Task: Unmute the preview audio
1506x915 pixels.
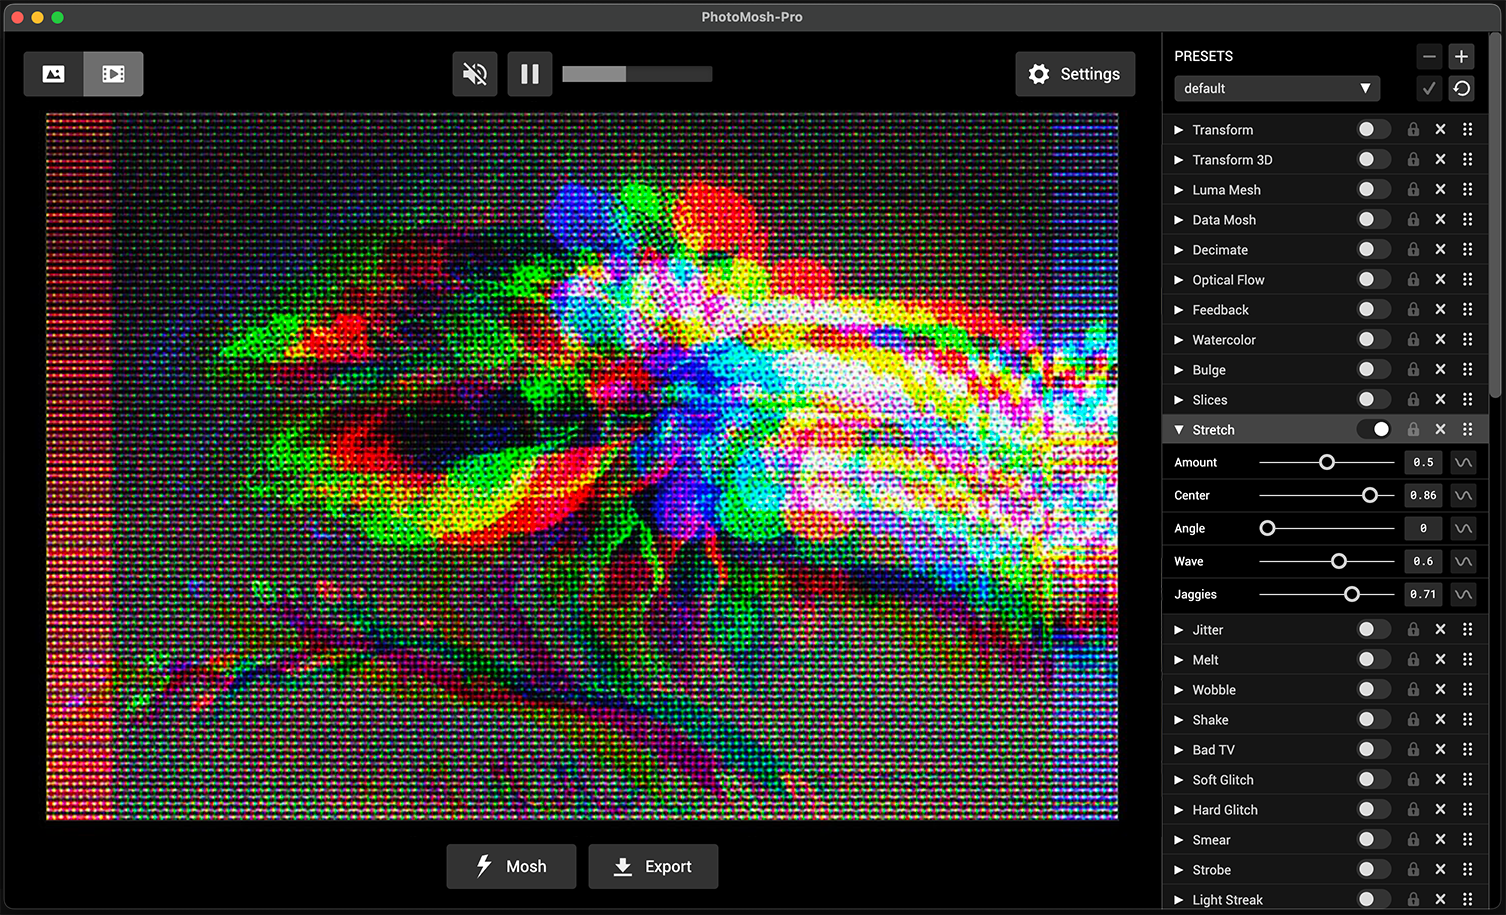Action: click(474, 73)
